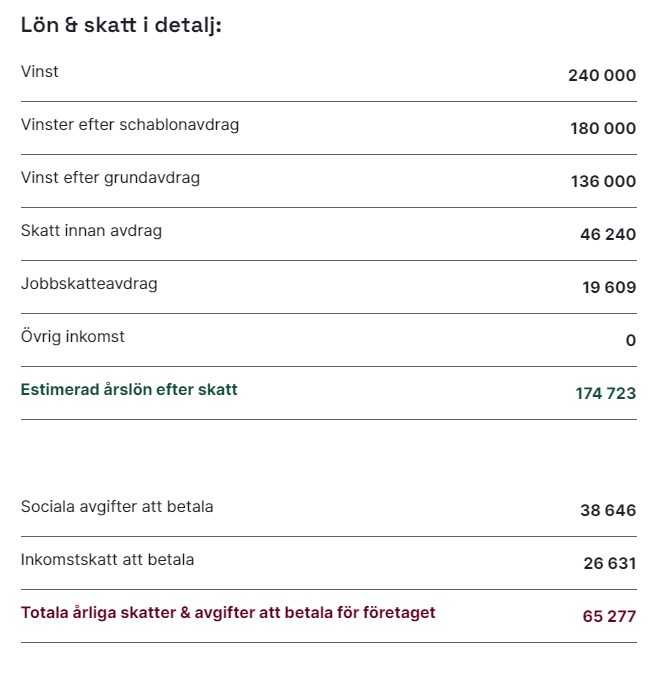Select the green 174 723 amount
Screen dimensions: 657x683
pos(605,394)
